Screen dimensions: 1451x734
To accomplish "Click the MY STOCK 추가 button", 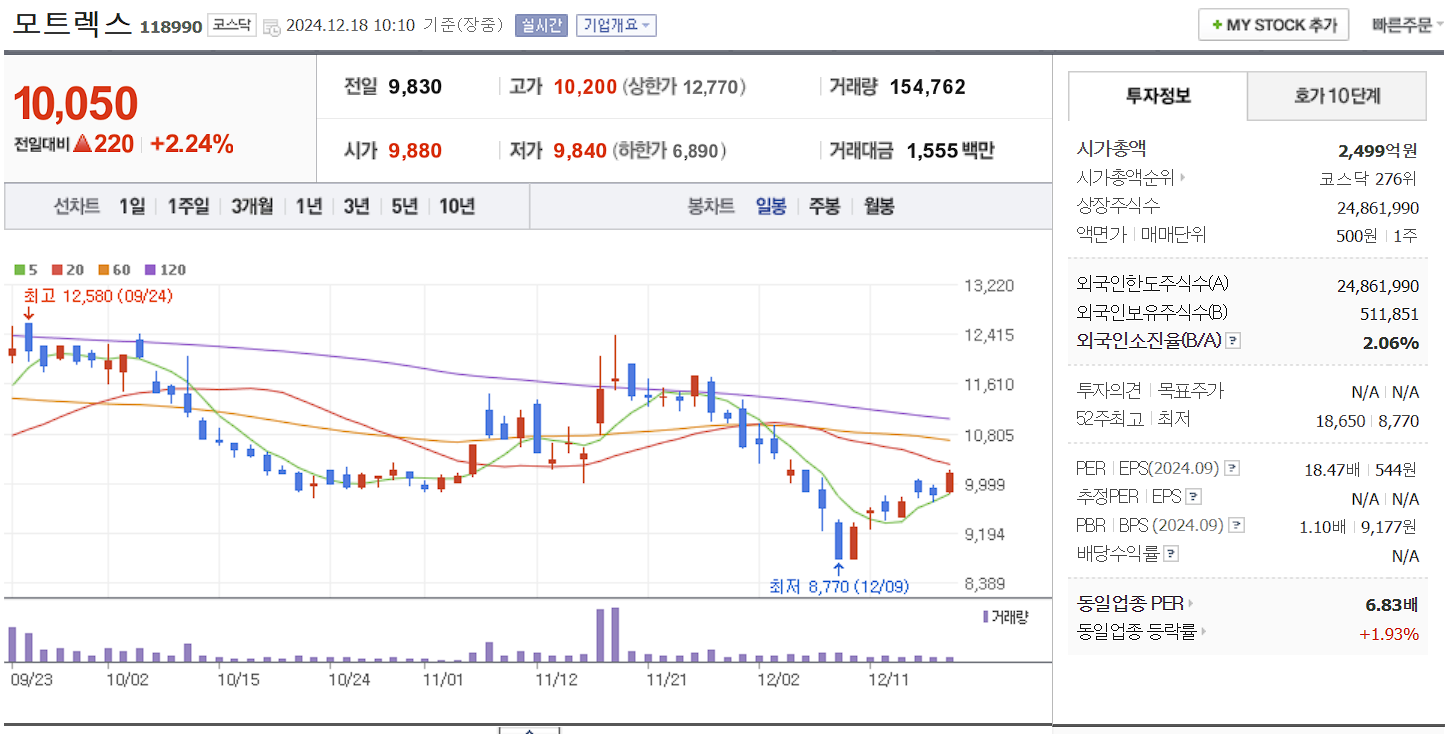I will [x=1273, y=24].
